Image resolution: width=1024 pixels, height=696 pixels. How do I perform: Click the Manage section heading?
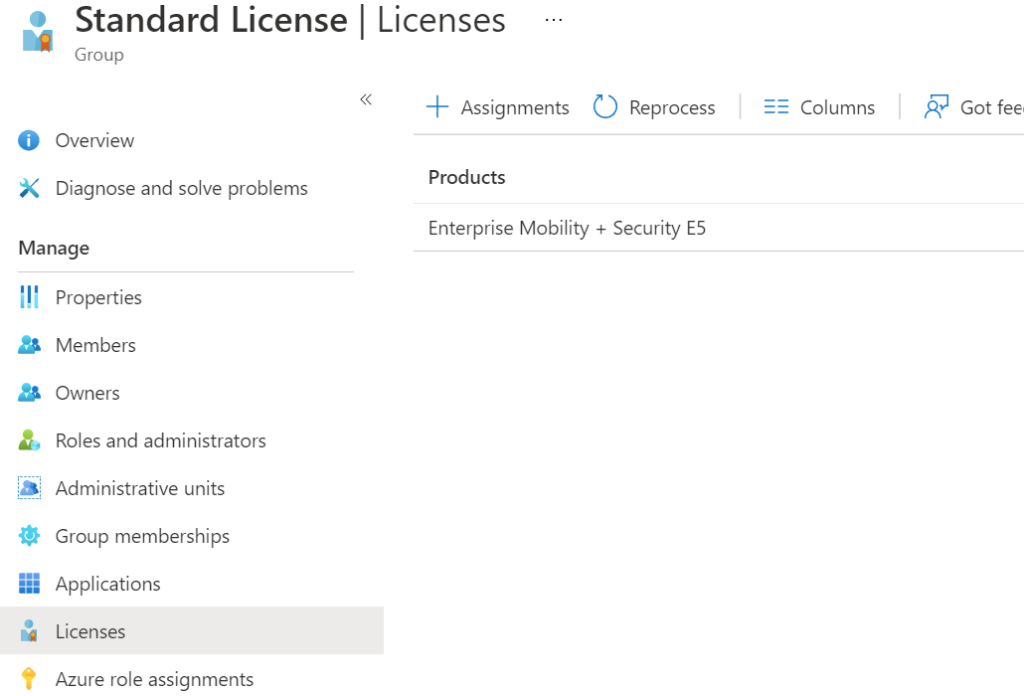pyautogui.click(x=54, y=248)
